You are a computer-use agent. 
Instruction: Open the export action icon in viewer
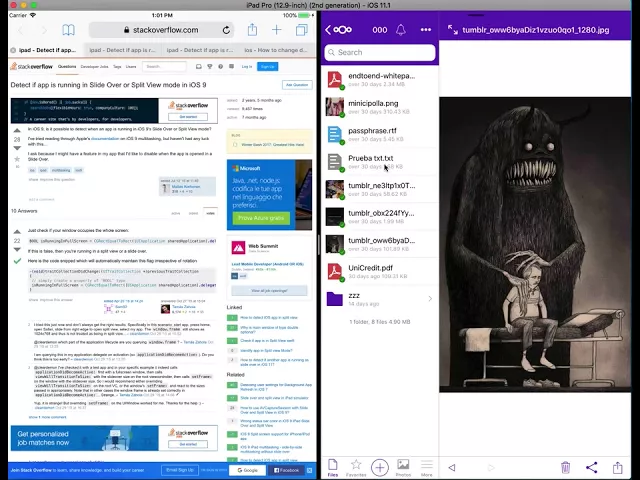tap(618, 467)
